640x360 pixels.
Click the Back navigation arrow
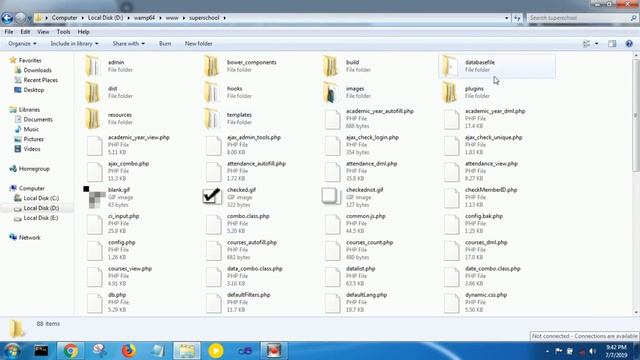tap(7, 18)
